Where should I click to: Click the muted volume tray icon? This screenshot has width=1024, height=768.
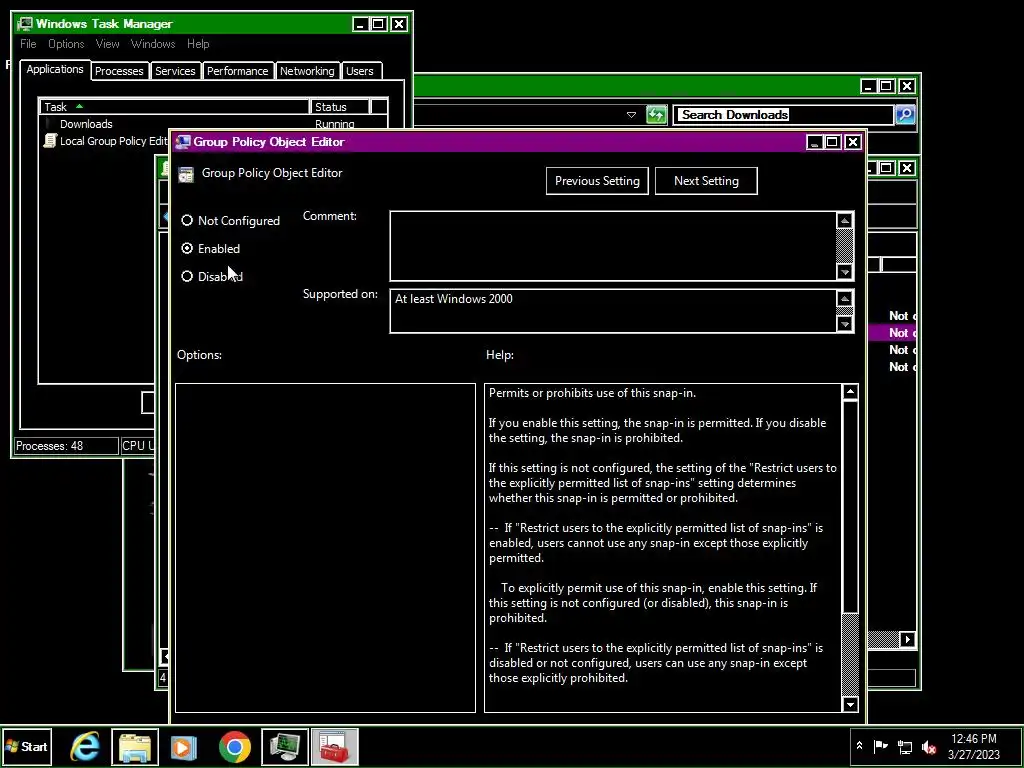click(929, 746)
